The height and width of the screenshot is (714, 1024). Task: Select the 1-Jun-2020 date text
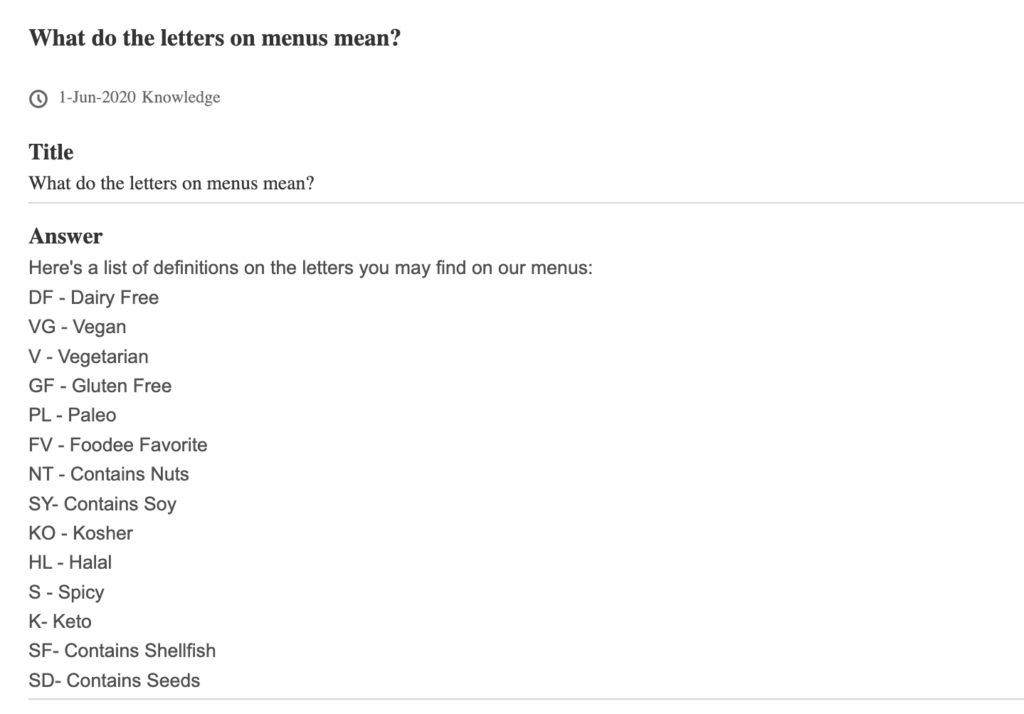point(97,97)
